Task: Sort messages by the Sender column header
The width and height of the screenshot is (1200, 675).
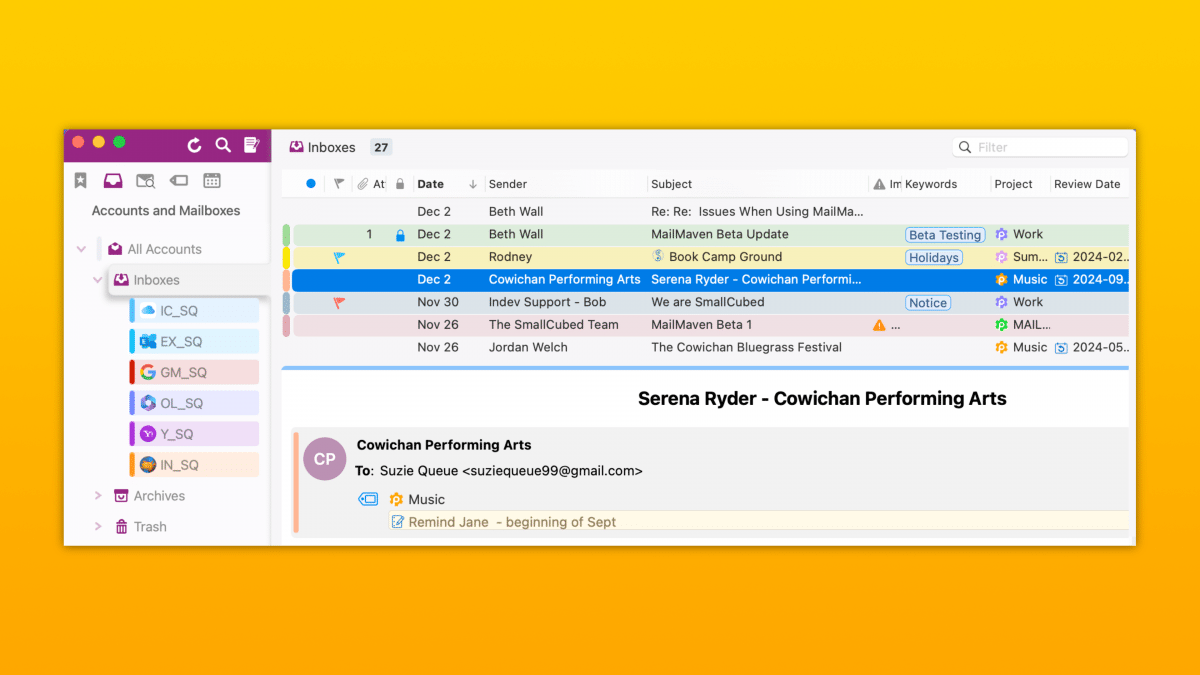Action: 508,184
